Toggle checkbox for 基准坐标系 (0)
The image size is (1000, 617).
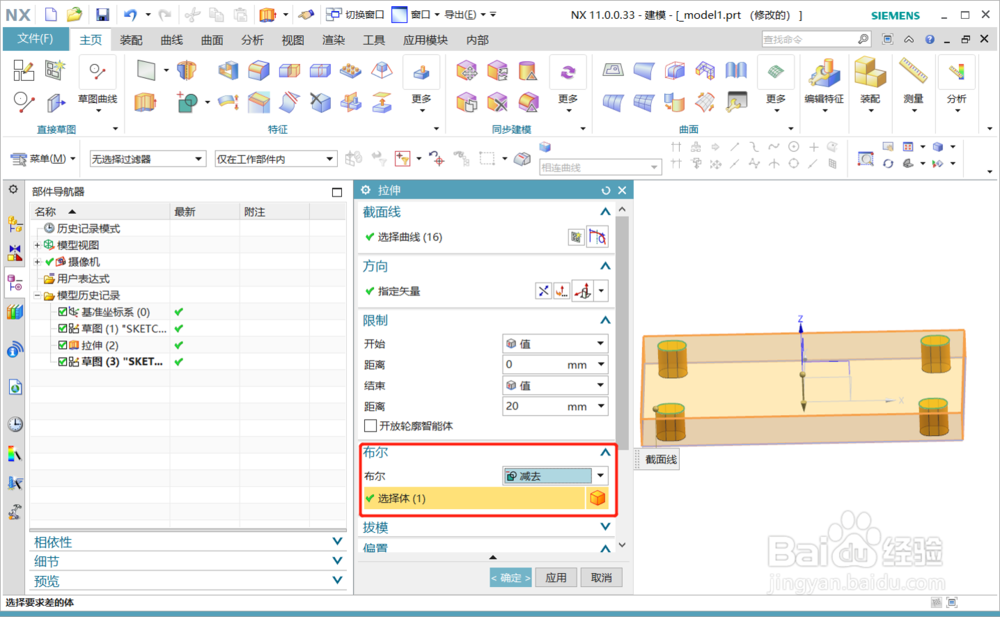coord(62,312)
